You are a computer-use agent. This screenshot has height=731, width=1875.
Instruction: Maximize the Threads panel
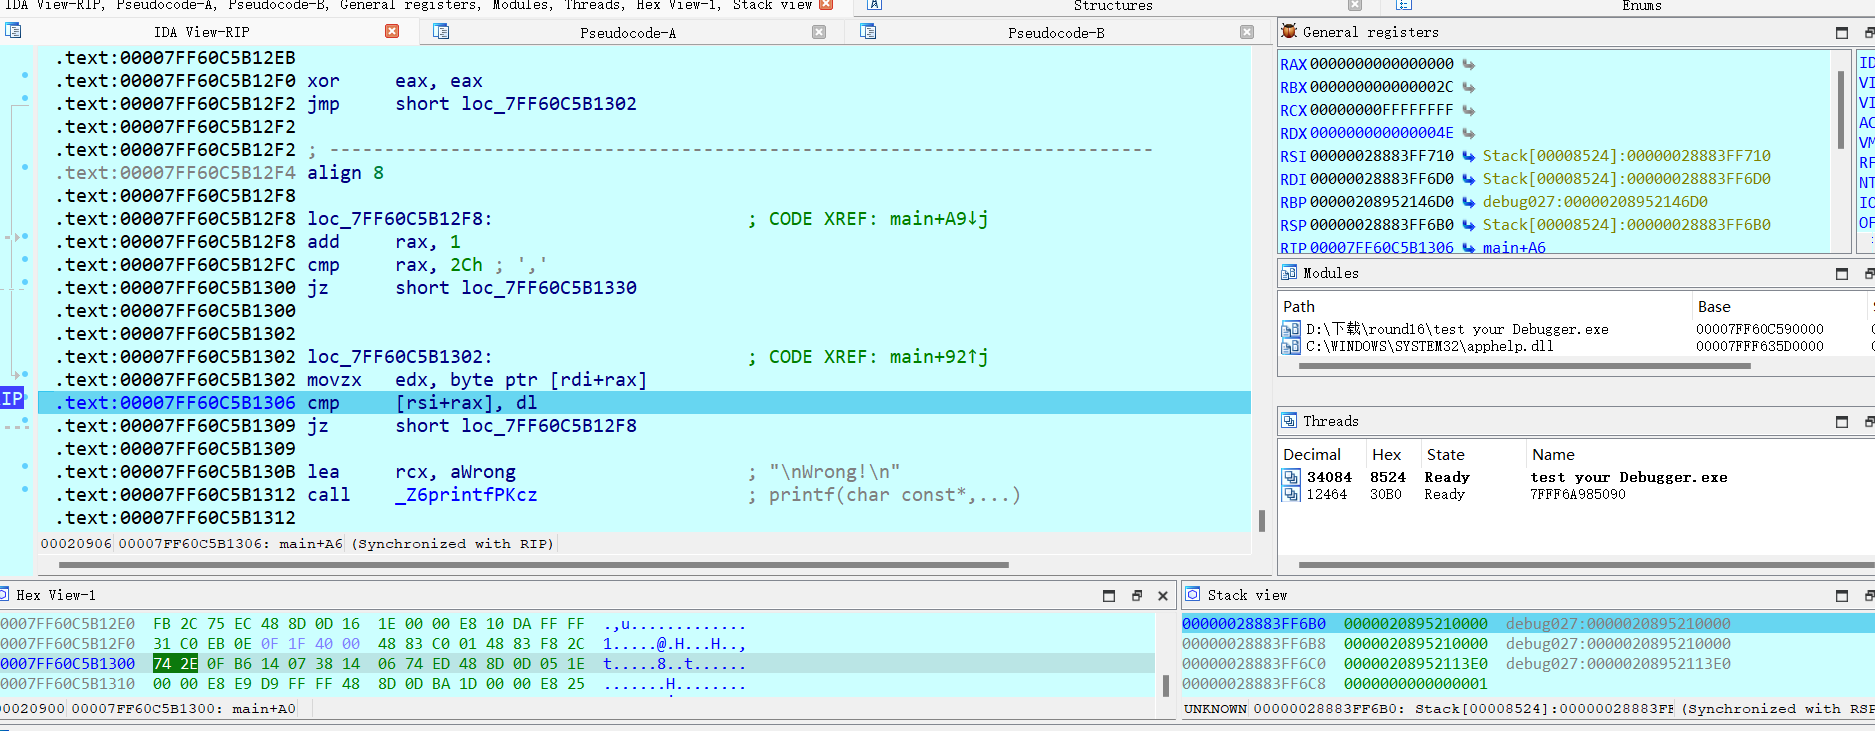(x=1842, y=422)
